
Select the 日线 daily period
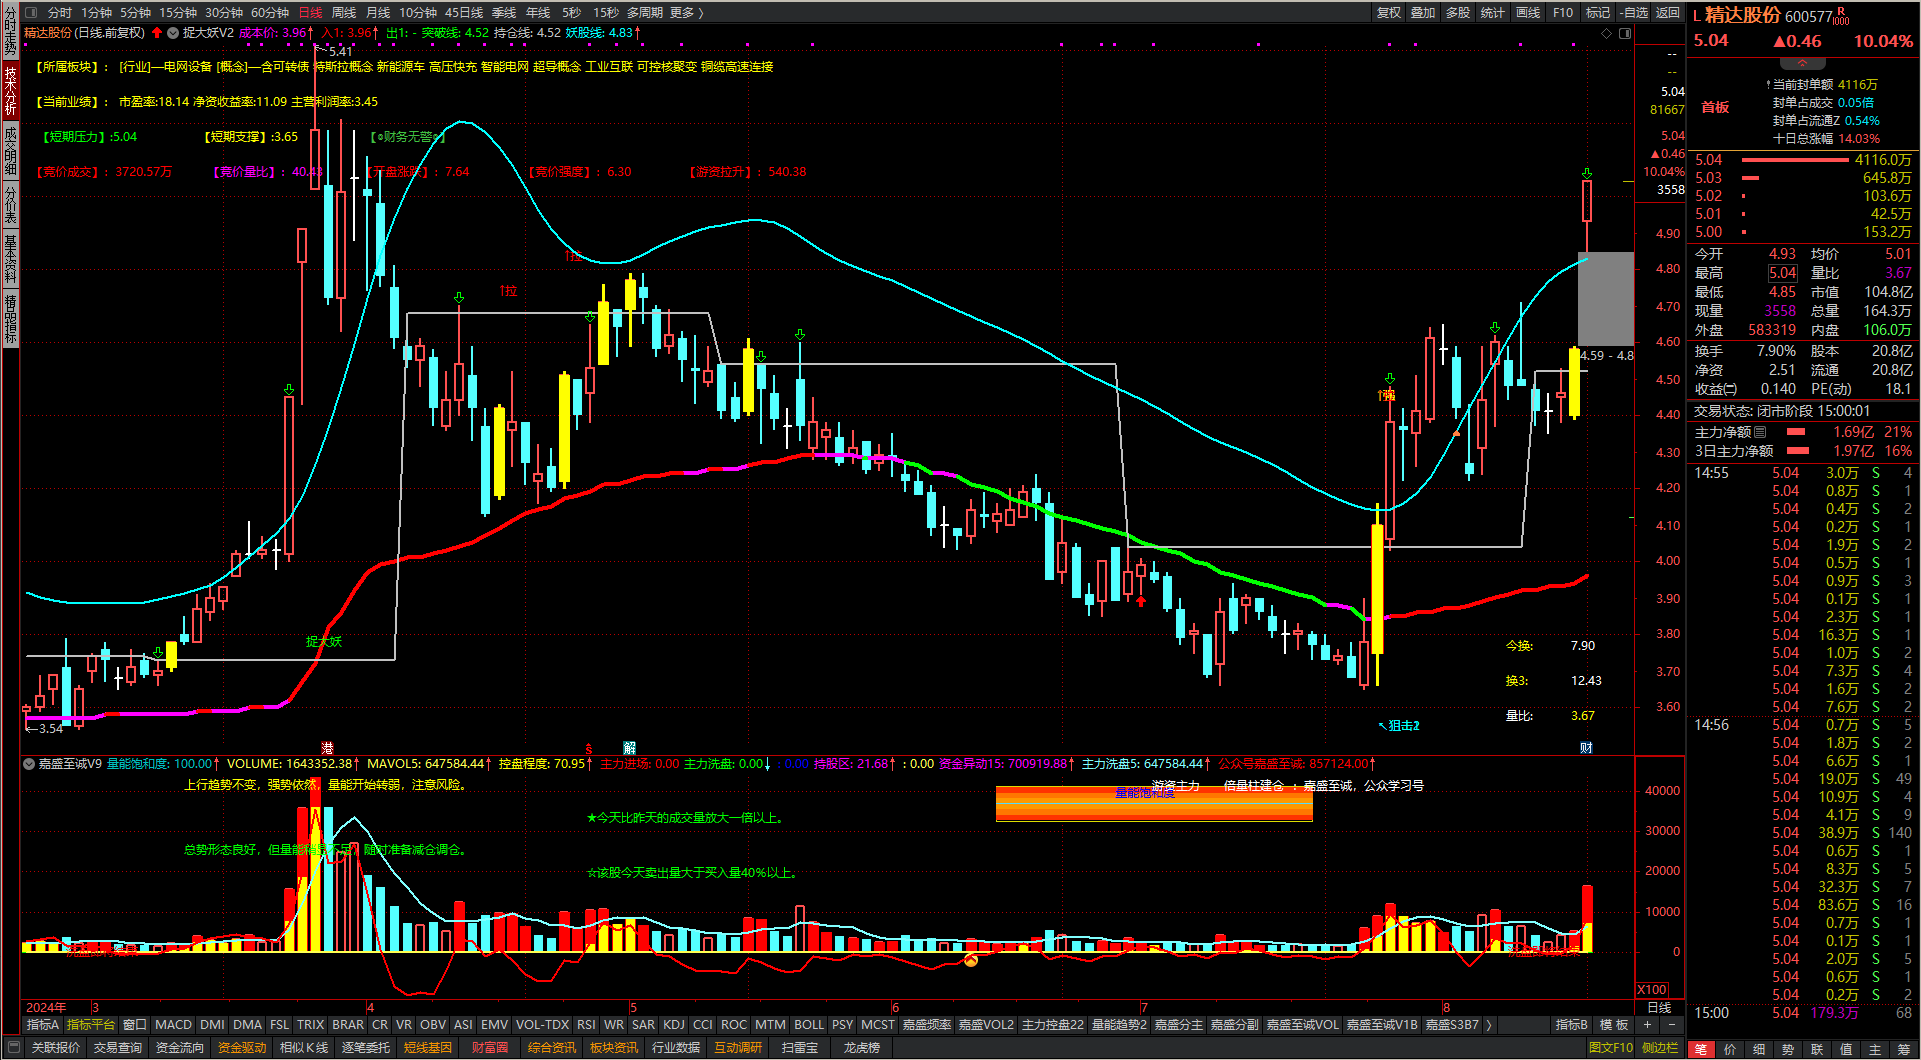(311, 13)
